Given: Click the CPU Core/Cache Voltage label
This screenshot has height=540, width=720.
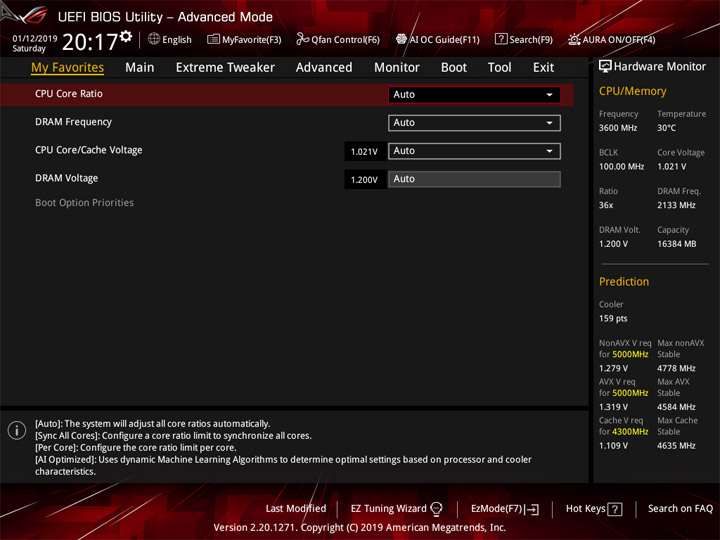Looking at the screenshot, I should (x=89, y=150).
